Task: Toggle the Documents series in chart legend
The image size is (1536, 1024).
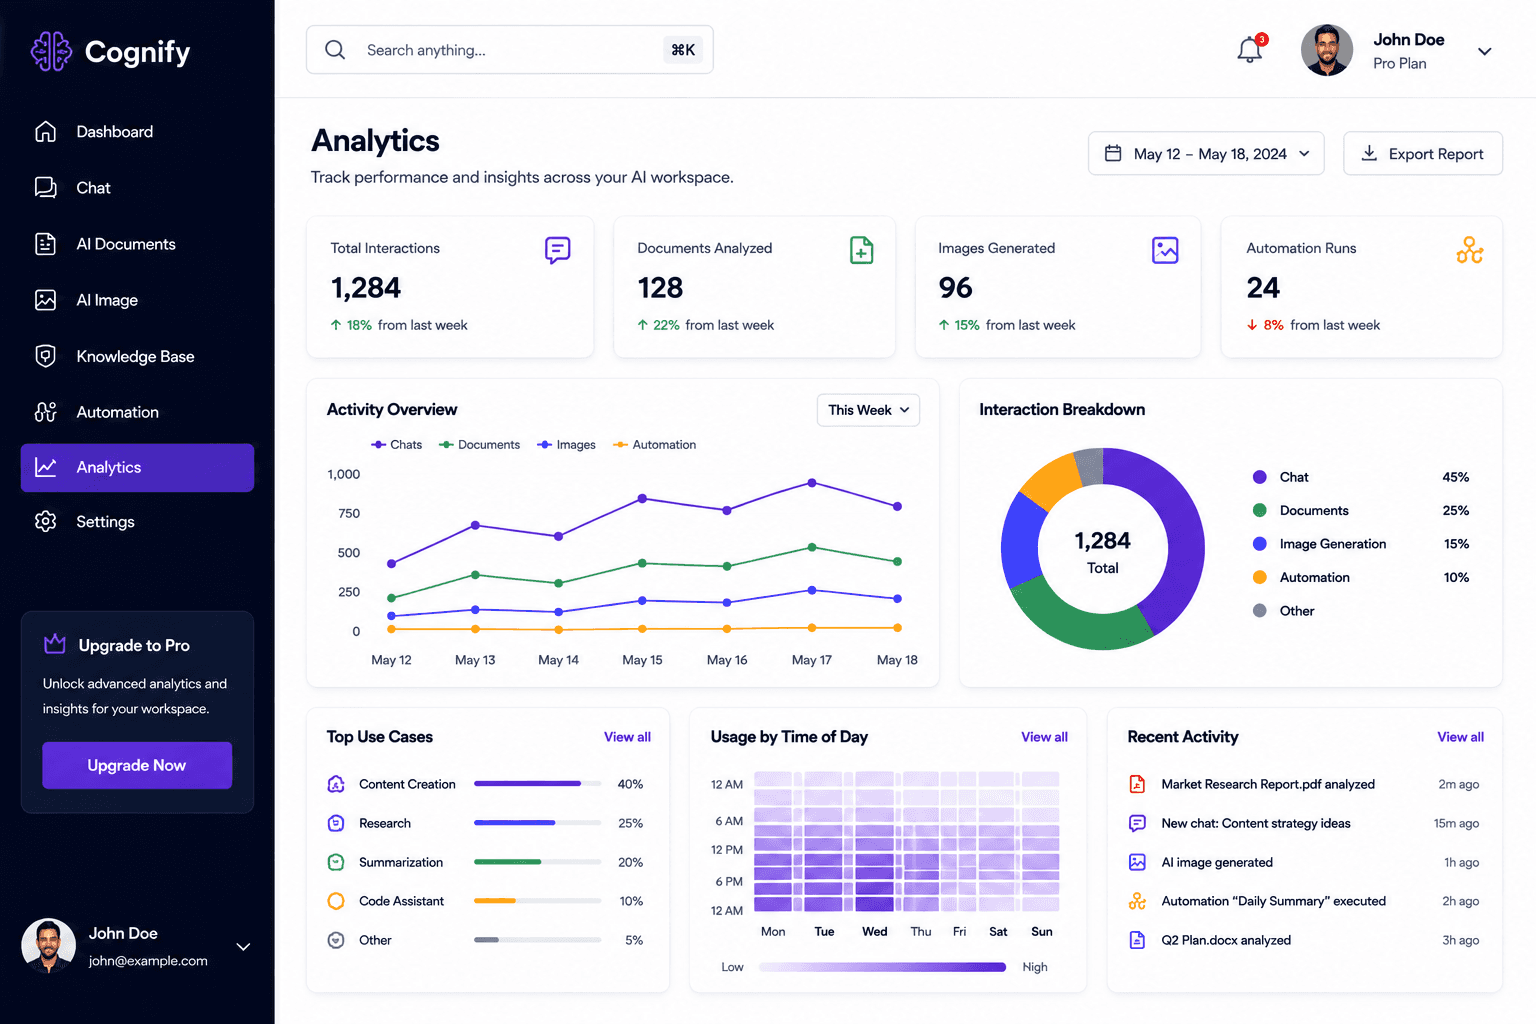Action: point(480,445)
